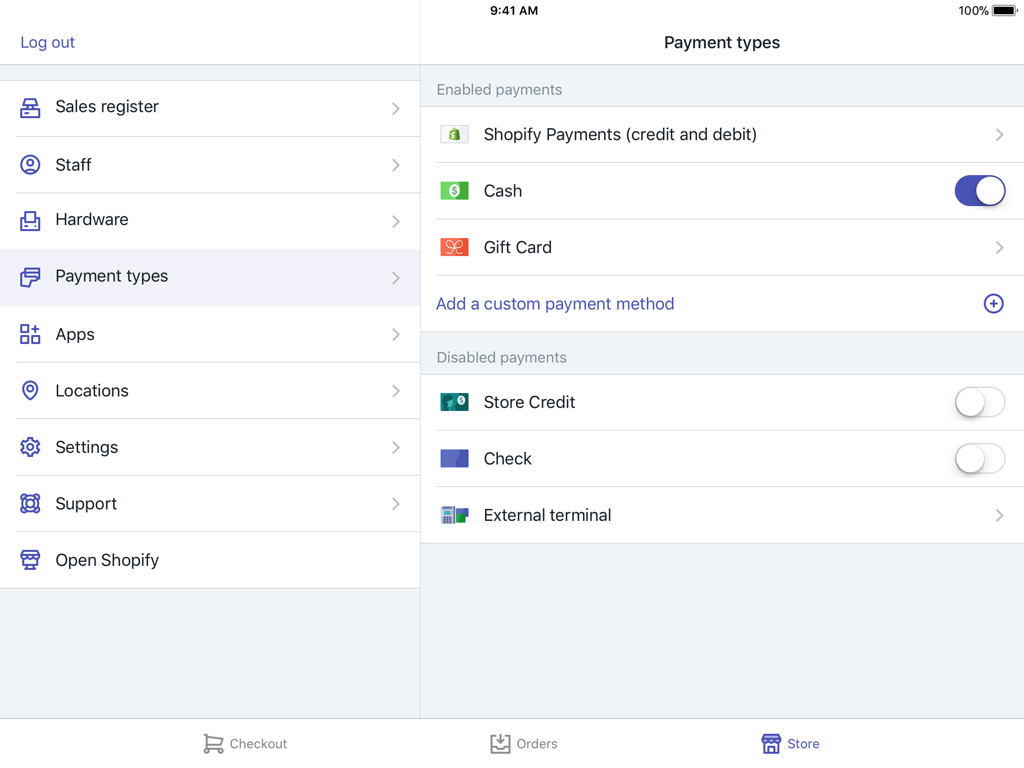1024x768 pixels.
Task: Click the Hardware printer icon
Action: (x=30, y=221)
